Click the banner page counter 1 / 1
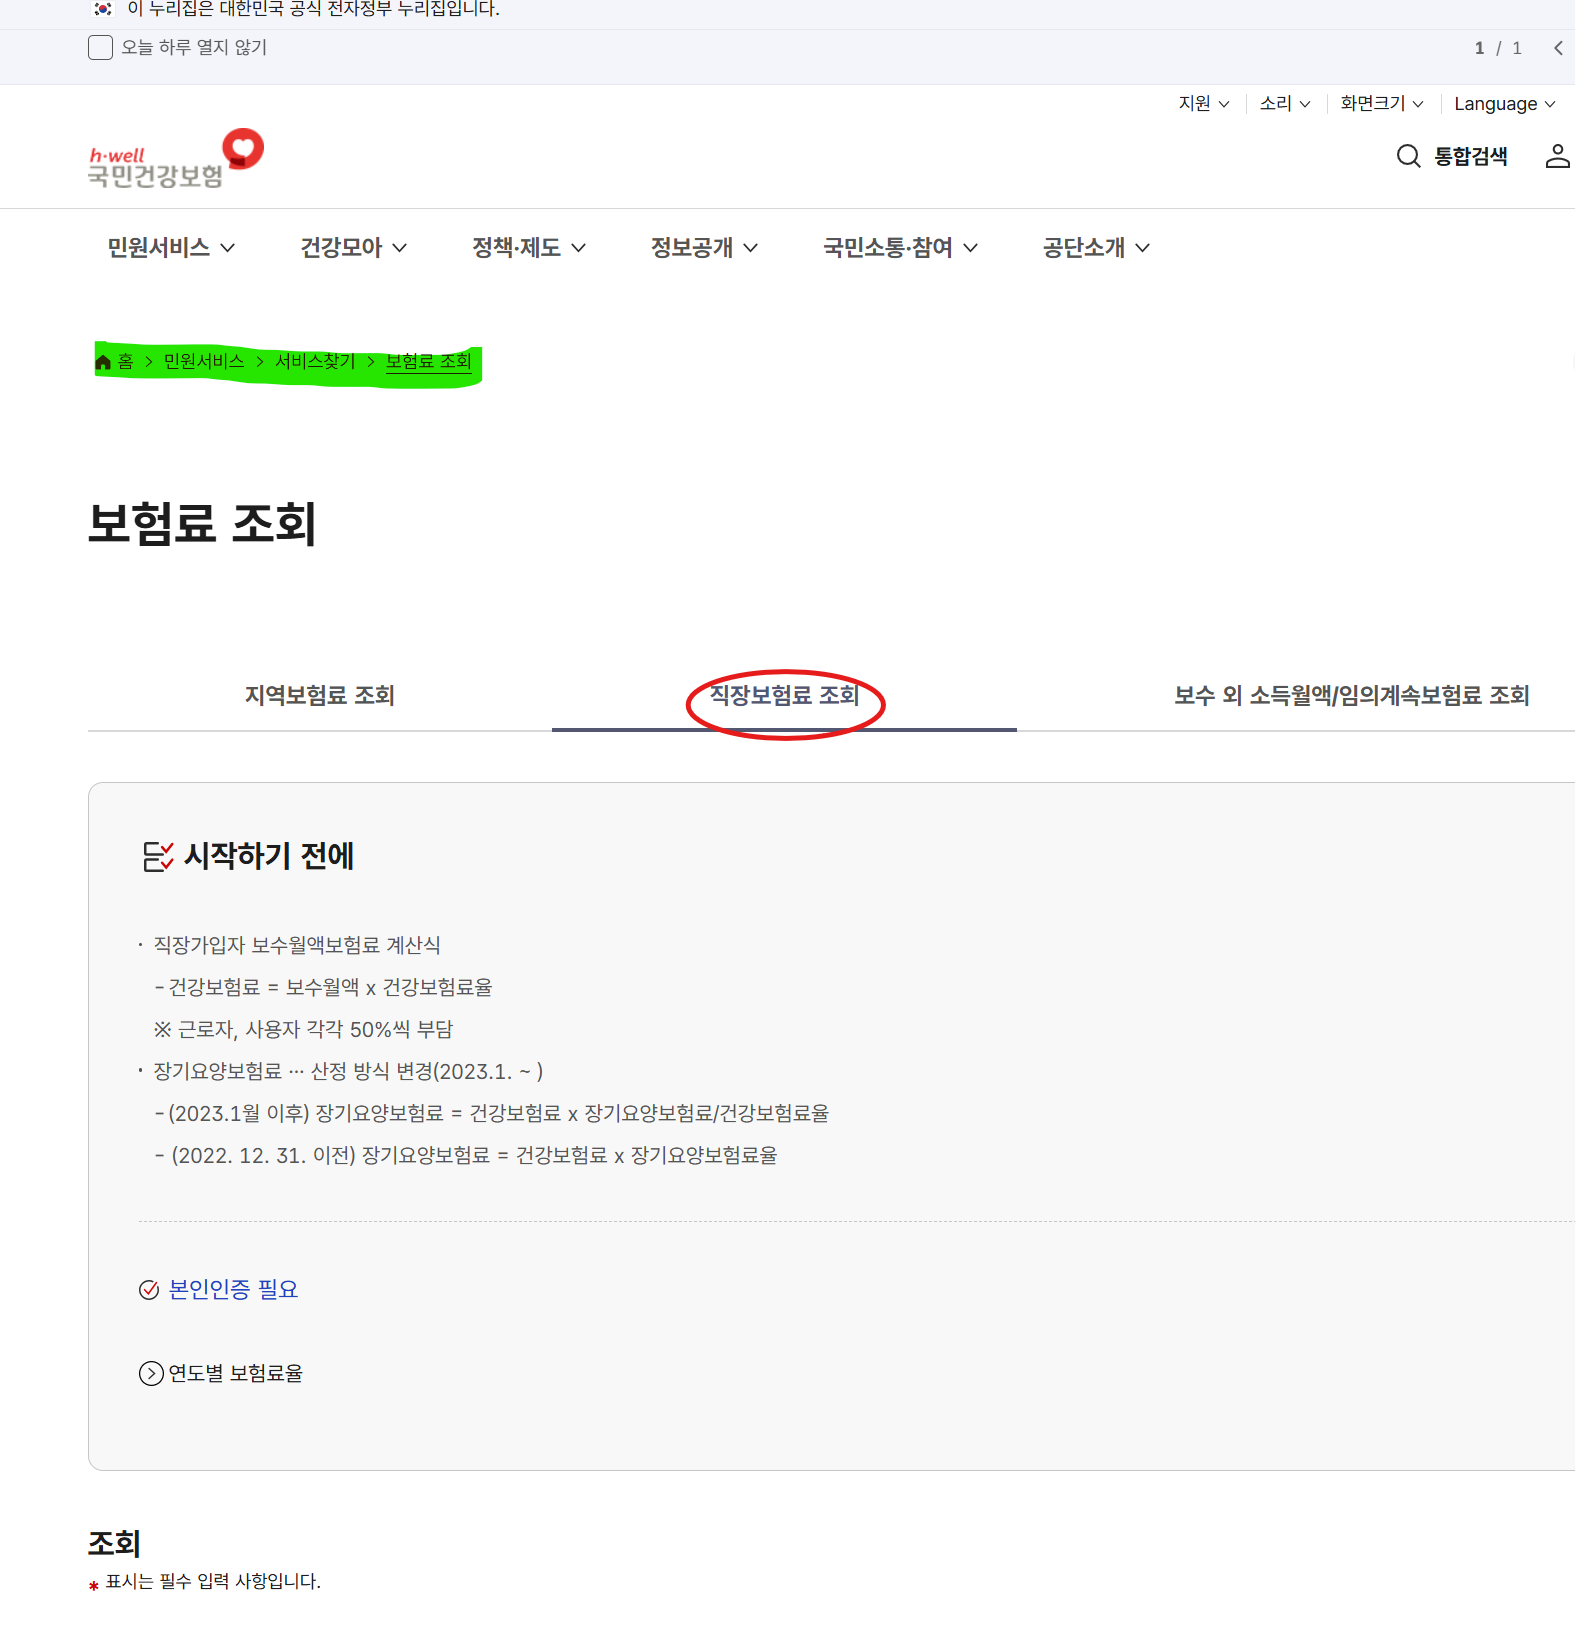Image resolution: width=1575 pixels, height=1631 pixels. click(x=1498, y=48)
